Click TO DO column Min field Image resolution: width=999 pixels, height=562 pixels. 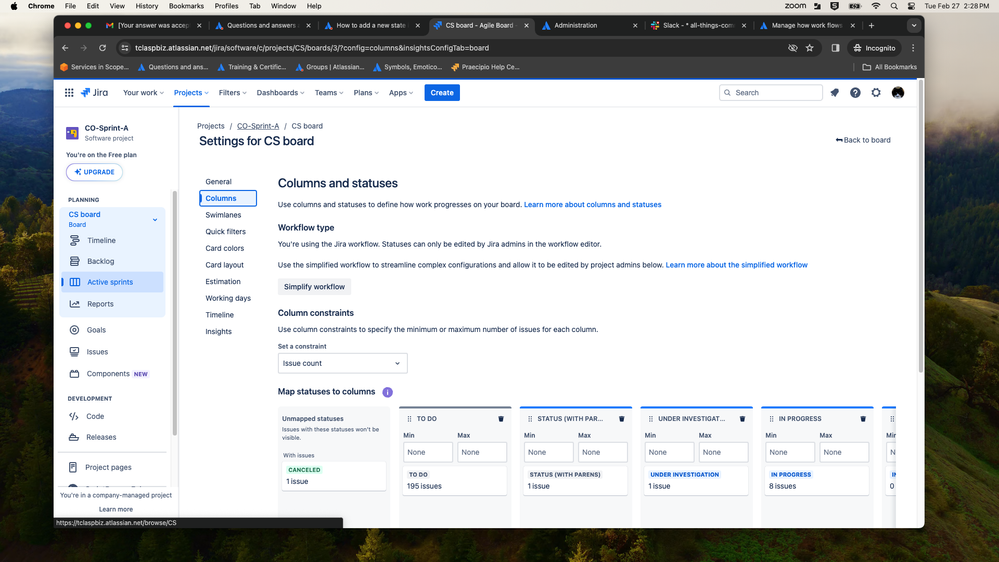point(428,452)
